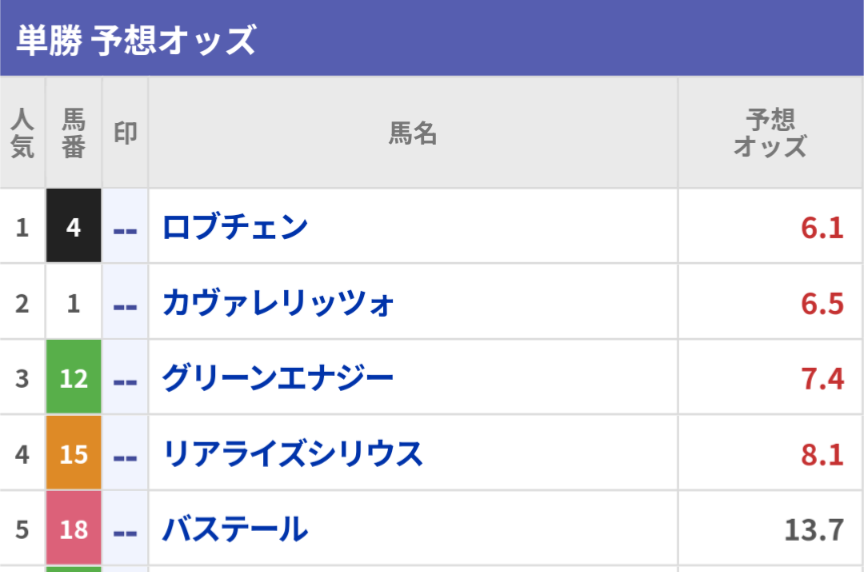Click the グリーンエナジー horse name
Image resolution: width=864 pixels, height=572 pixels.
coord(278,378)
